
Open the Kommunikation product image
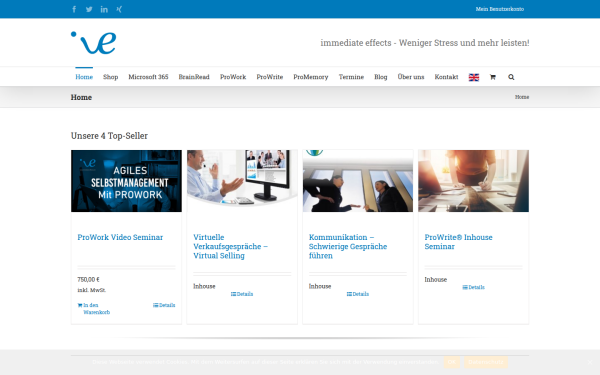pyautogui.click(x=358, y=181)
